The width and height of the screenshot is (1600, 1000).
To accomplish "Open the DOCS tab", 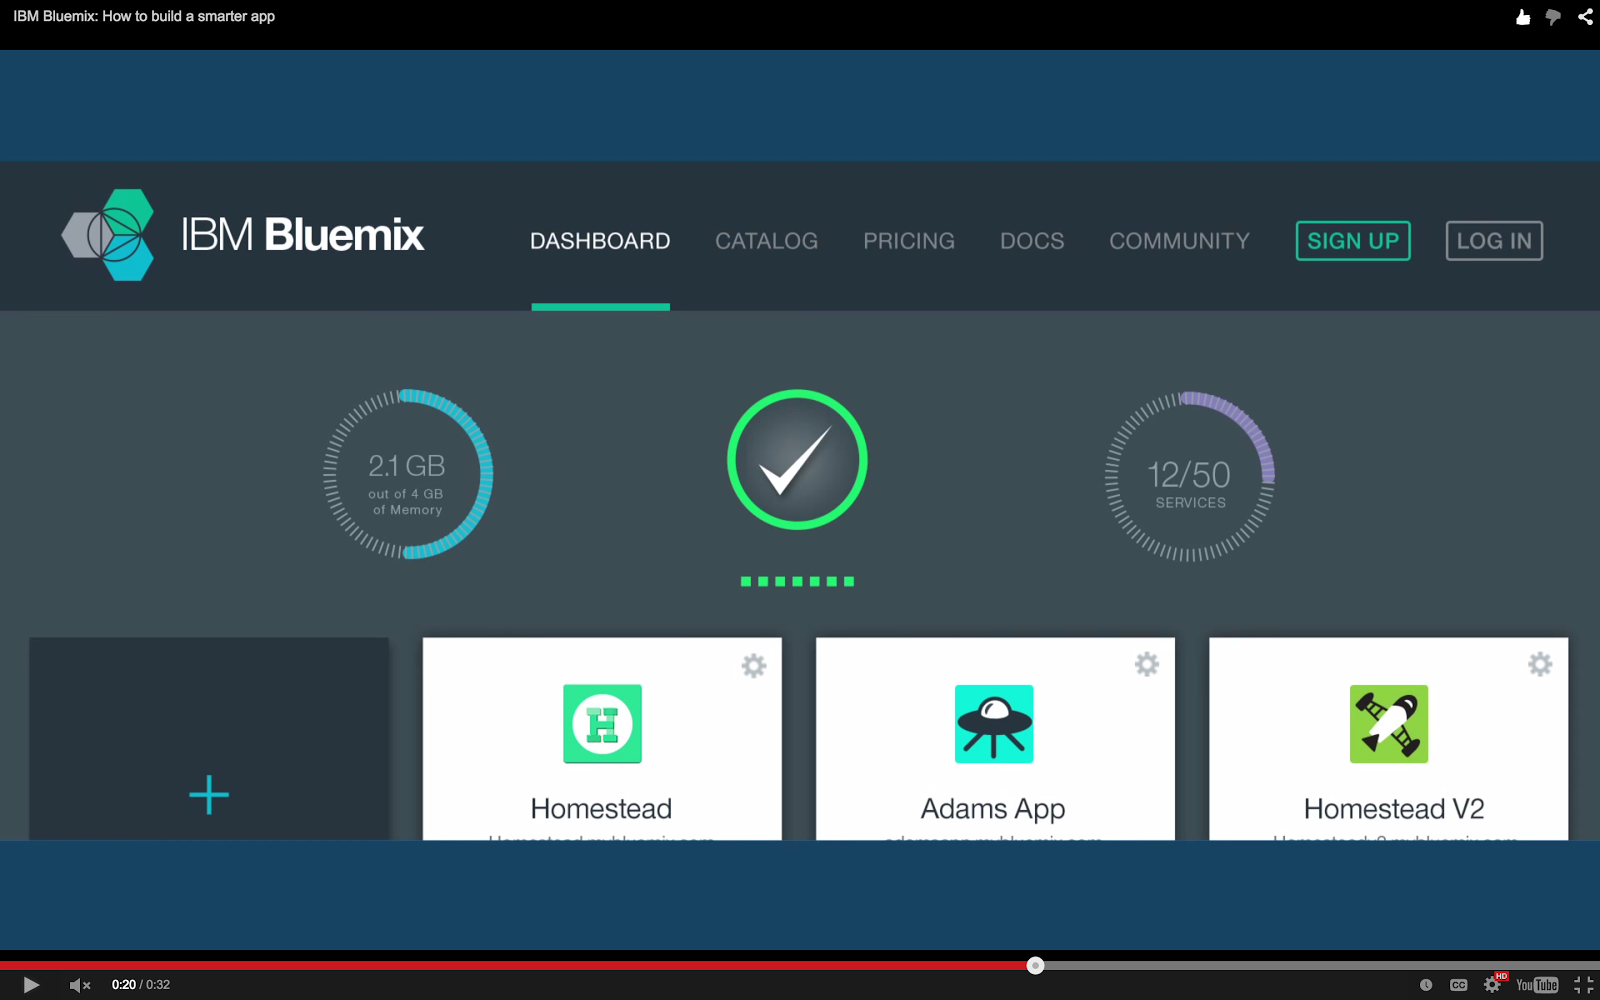I will pyautogui.click(x=1032, y=241).
